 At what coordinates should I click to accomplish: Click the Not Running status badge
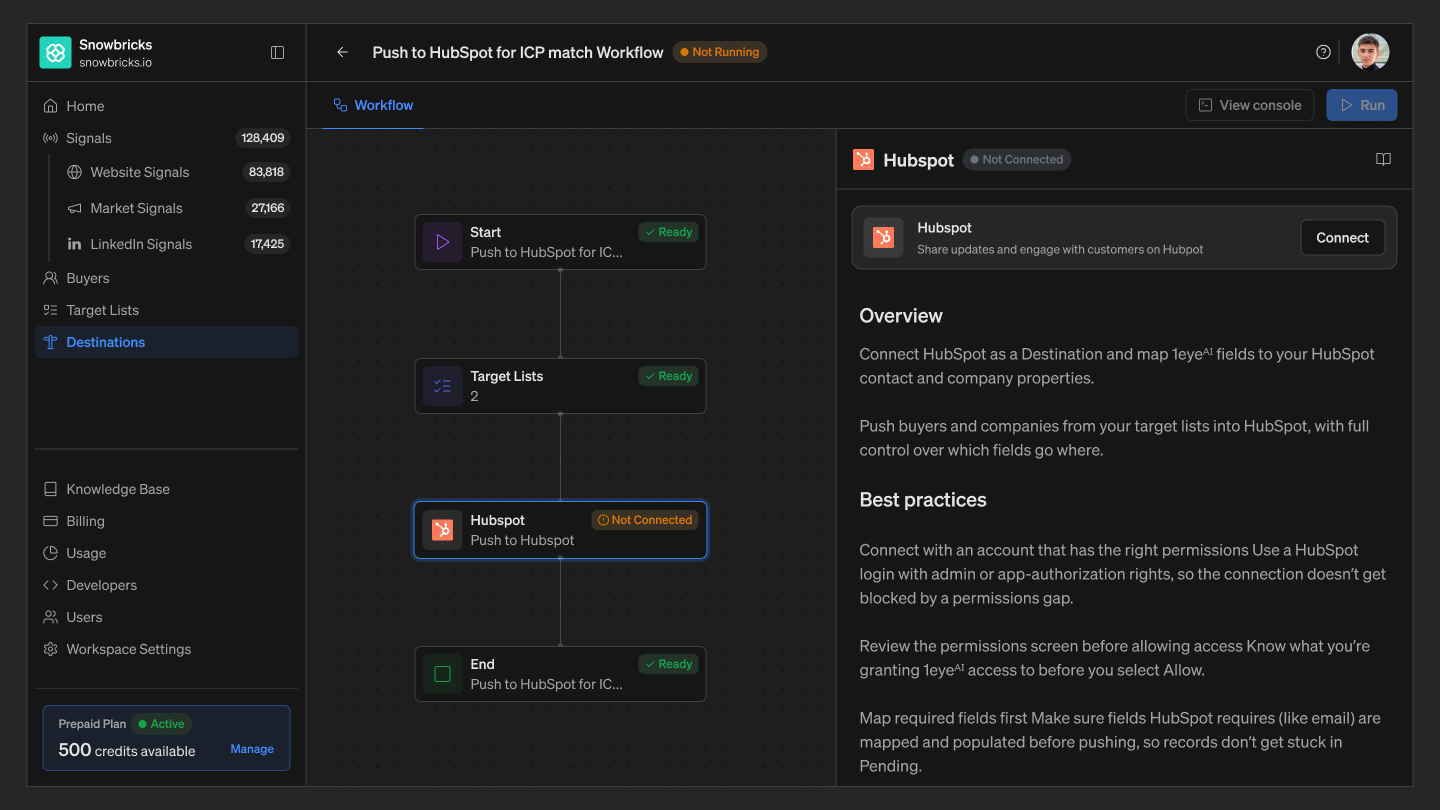(x=720, y=52)
